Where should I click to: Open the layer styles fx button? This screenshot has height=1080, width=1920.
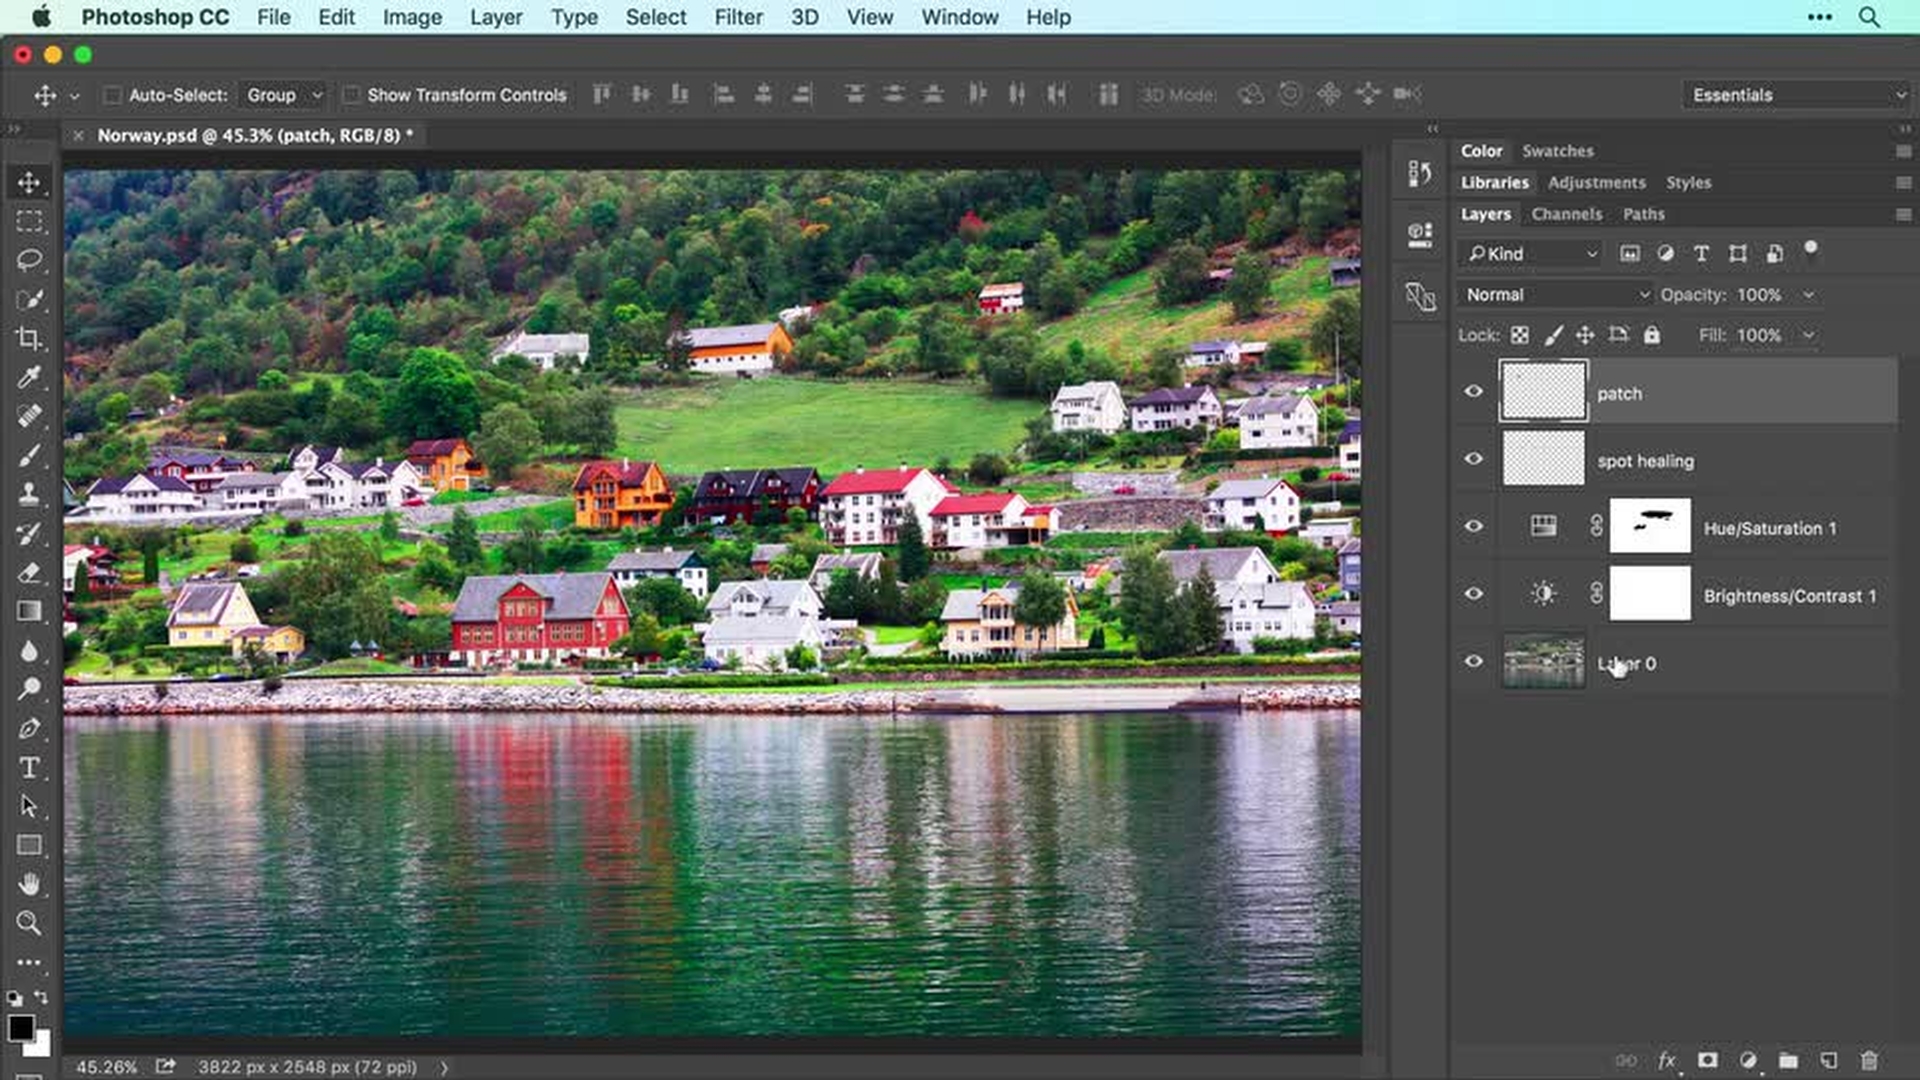[1667, 1061]
